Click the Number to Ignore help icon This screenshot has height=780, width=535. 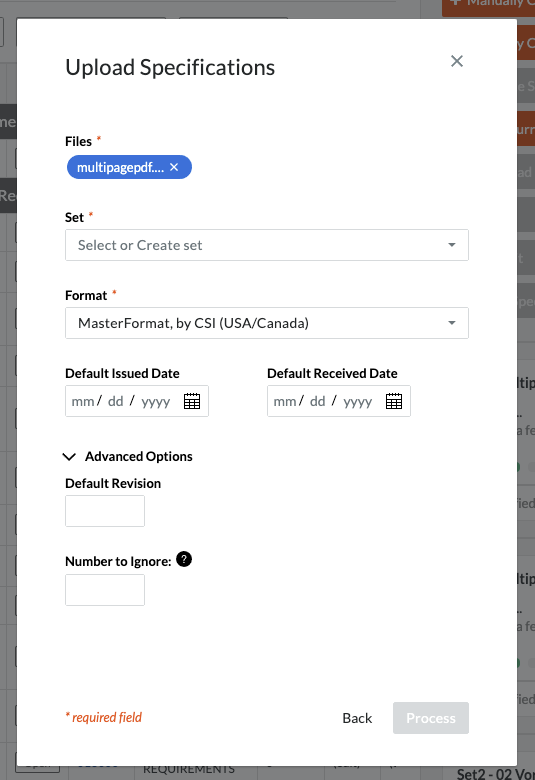(184, 560)
